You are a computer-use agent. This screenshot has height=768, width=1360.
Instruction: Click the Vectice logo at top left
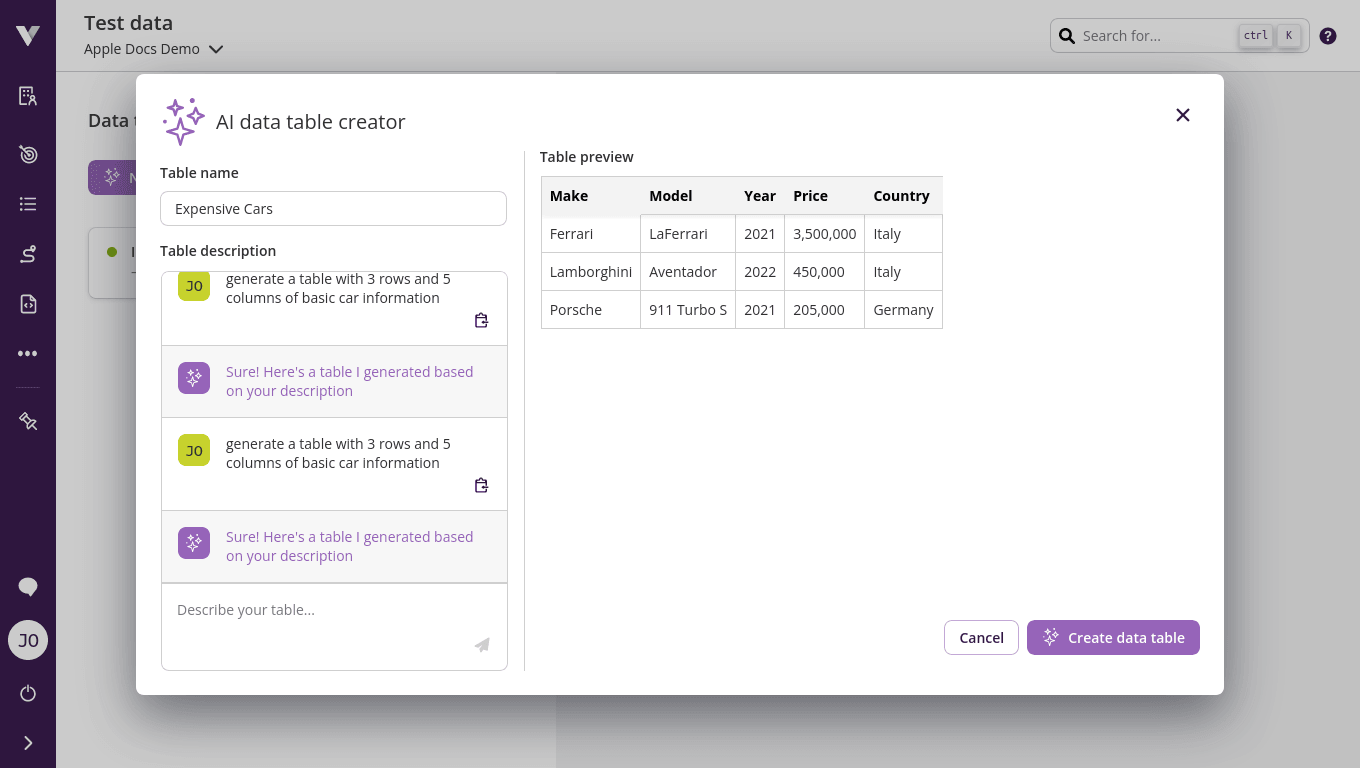pos(27,35)
